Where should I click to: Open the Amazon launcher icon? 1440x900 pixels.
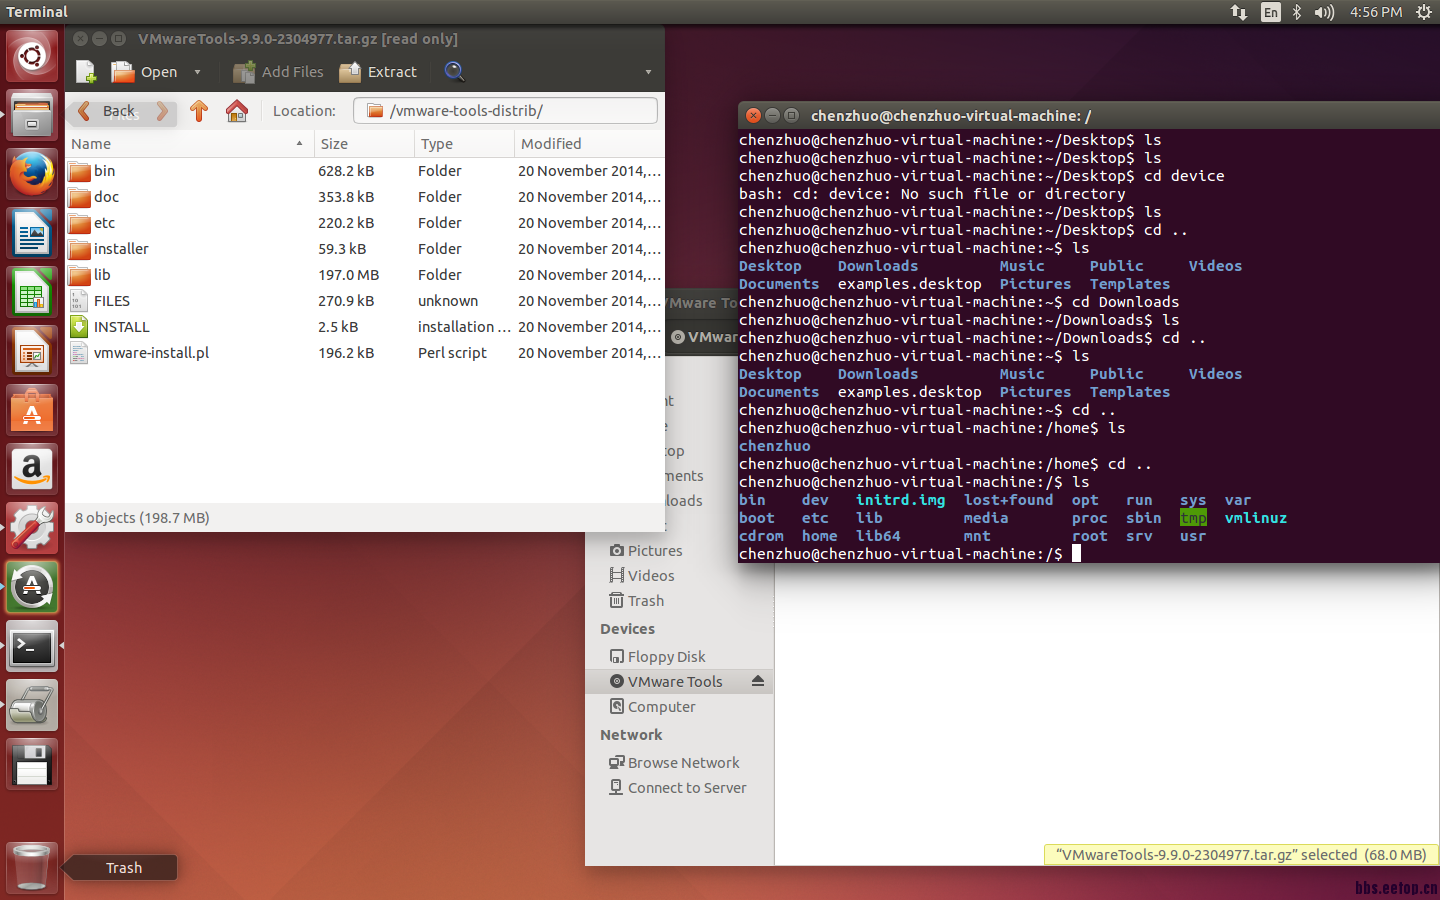click(x=32, y=469)
